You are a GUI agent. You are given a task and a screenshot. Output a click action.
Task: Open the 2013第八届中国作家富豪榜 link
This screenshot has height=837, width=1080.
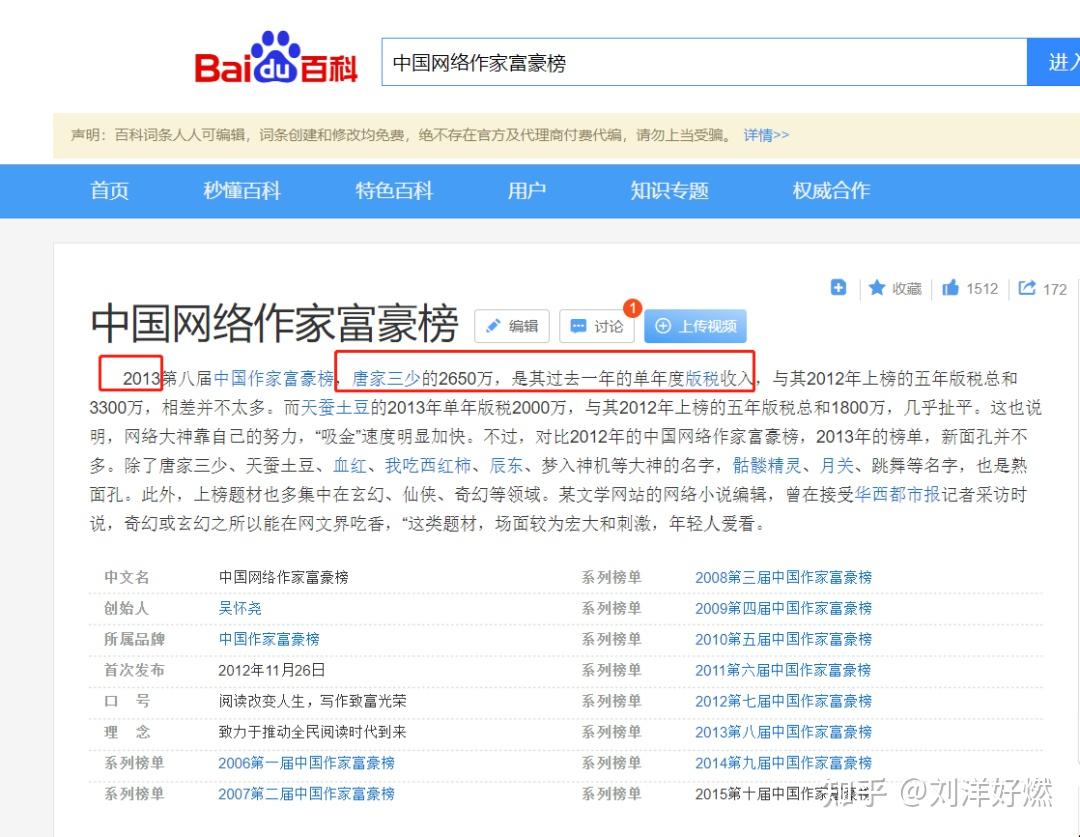(786, 732)
